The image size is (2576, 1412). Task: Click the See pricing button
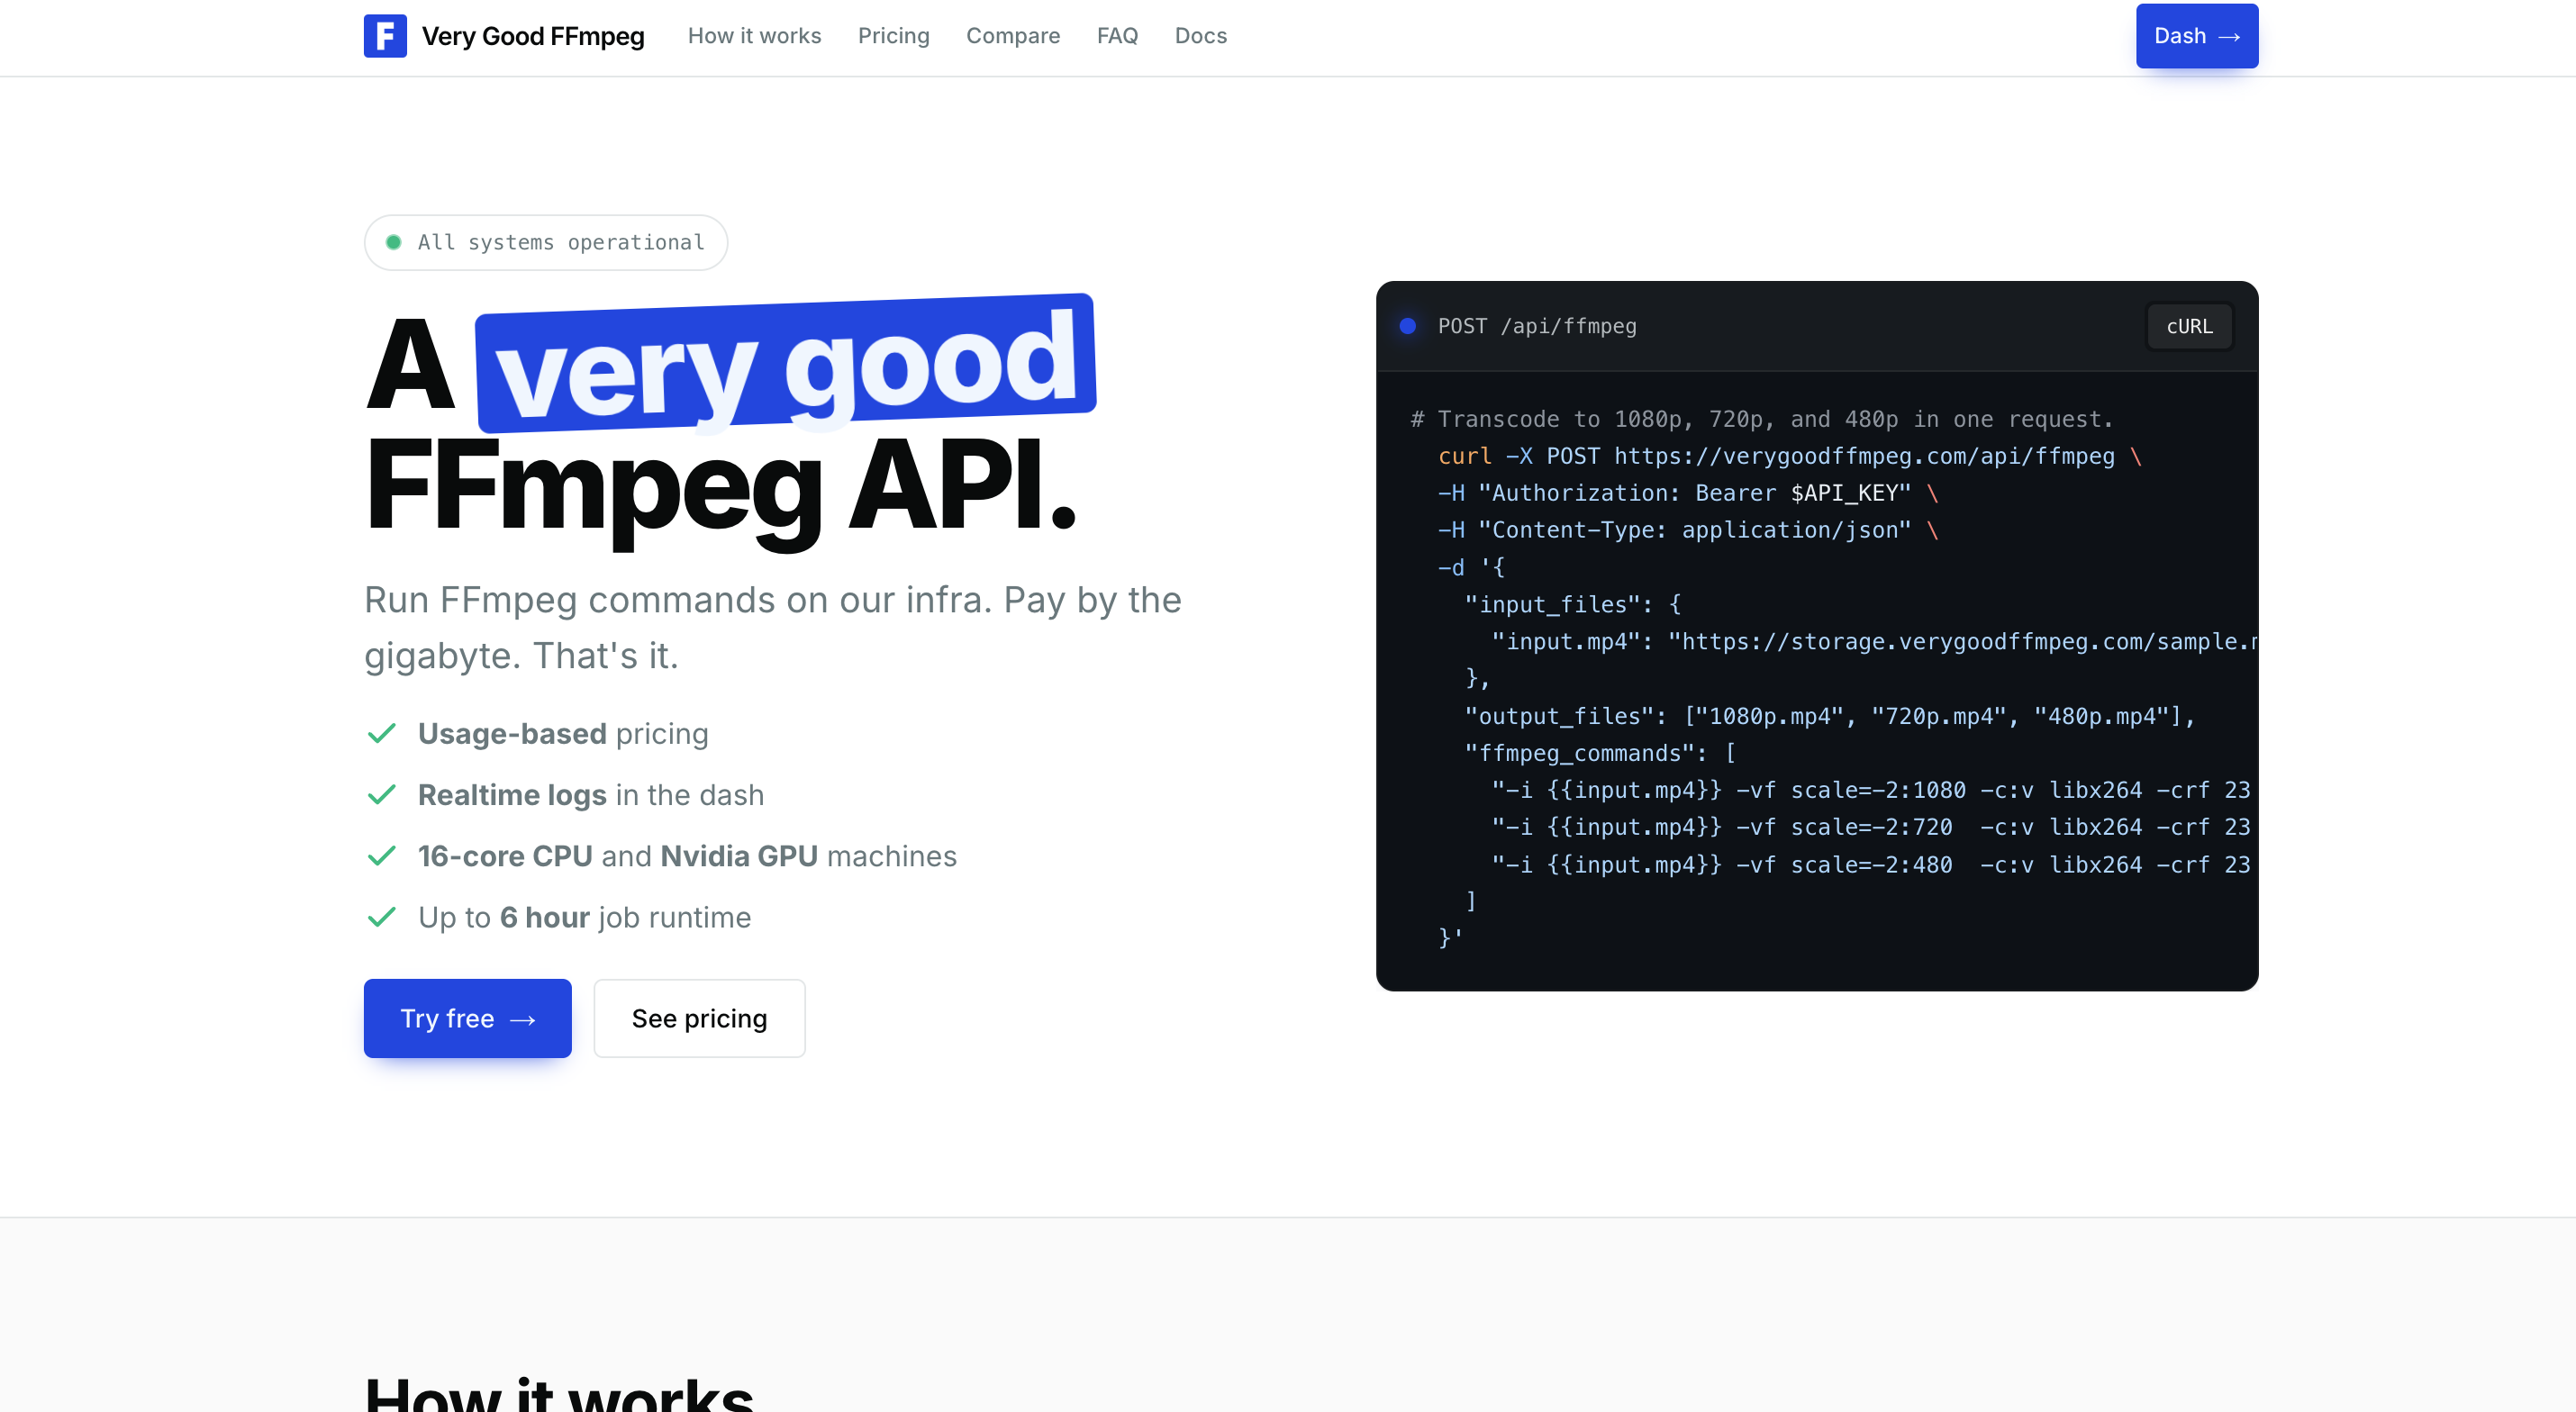click(x=699, y=1018)
